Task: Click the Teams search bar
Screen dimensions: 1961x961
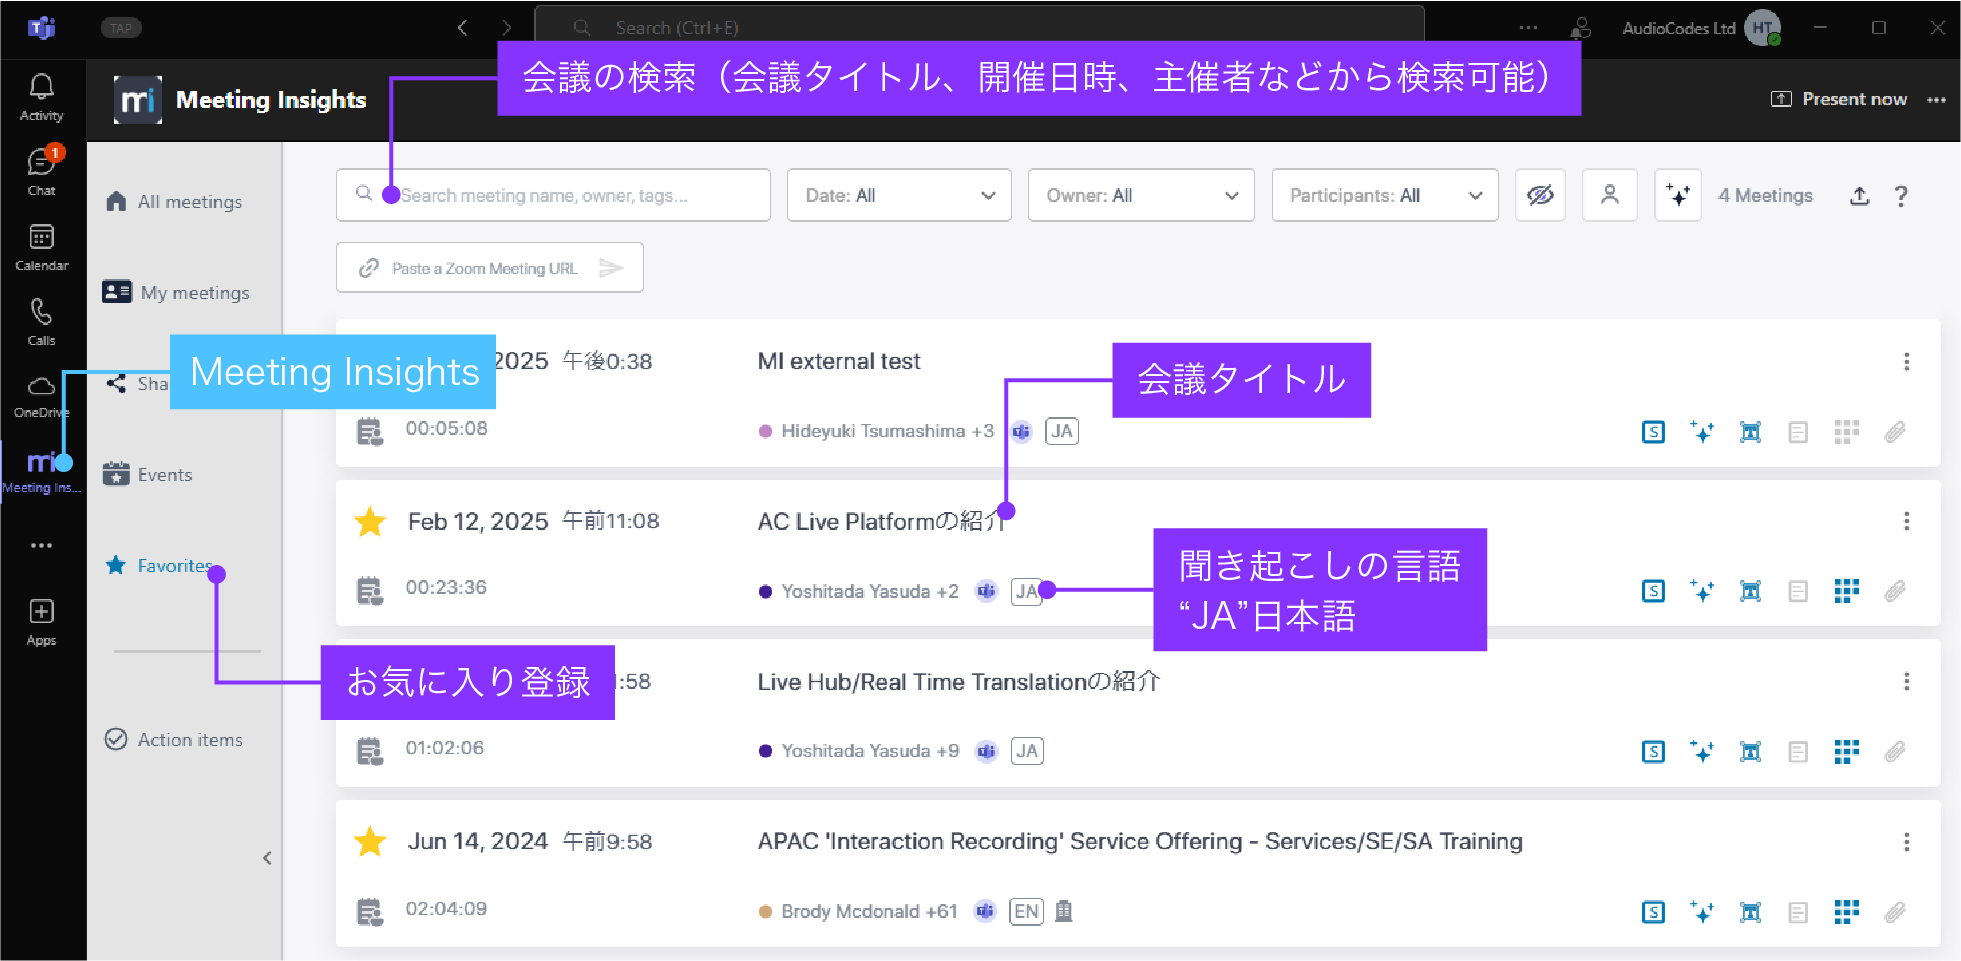Action: [x=979, y=27]
